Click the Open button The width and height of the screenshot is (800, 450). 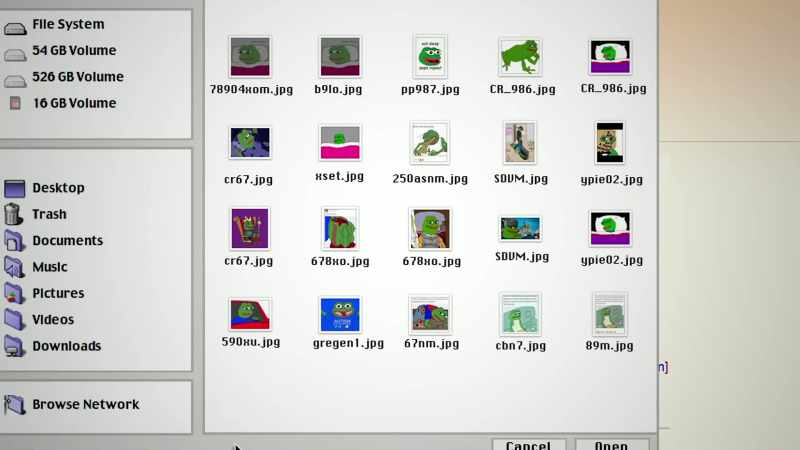pyautogui.click(x=612, y=444)
